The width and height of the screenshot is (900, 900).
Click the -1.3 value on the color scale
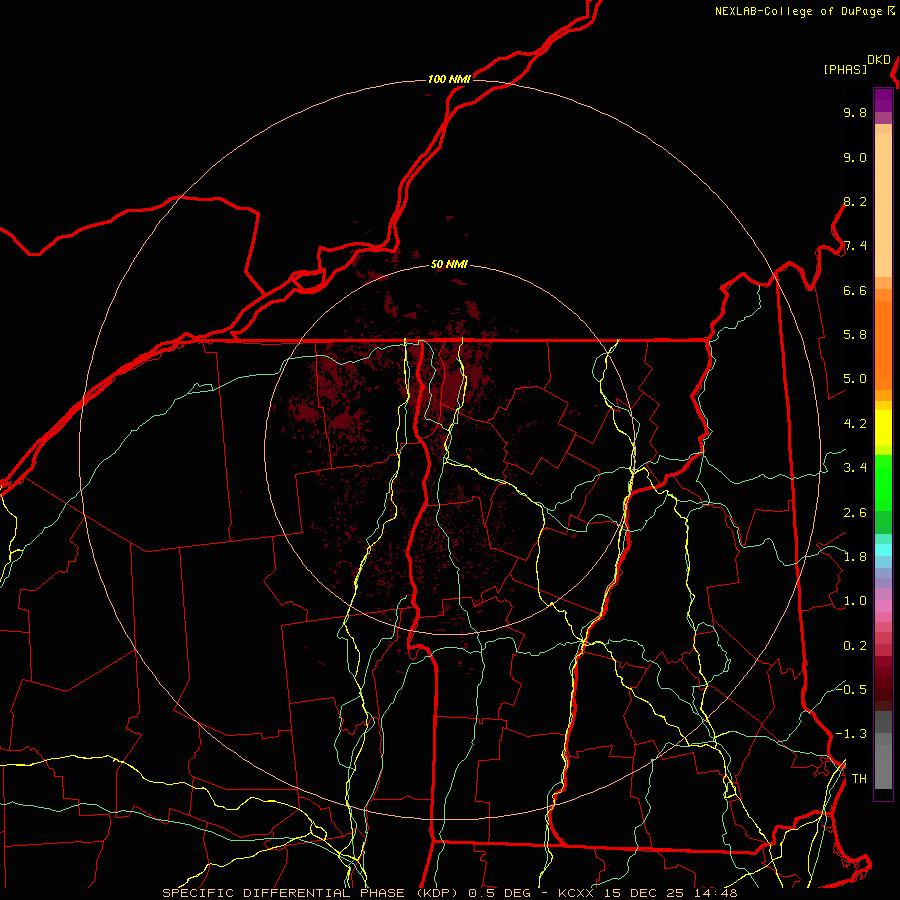coord(851,734)
